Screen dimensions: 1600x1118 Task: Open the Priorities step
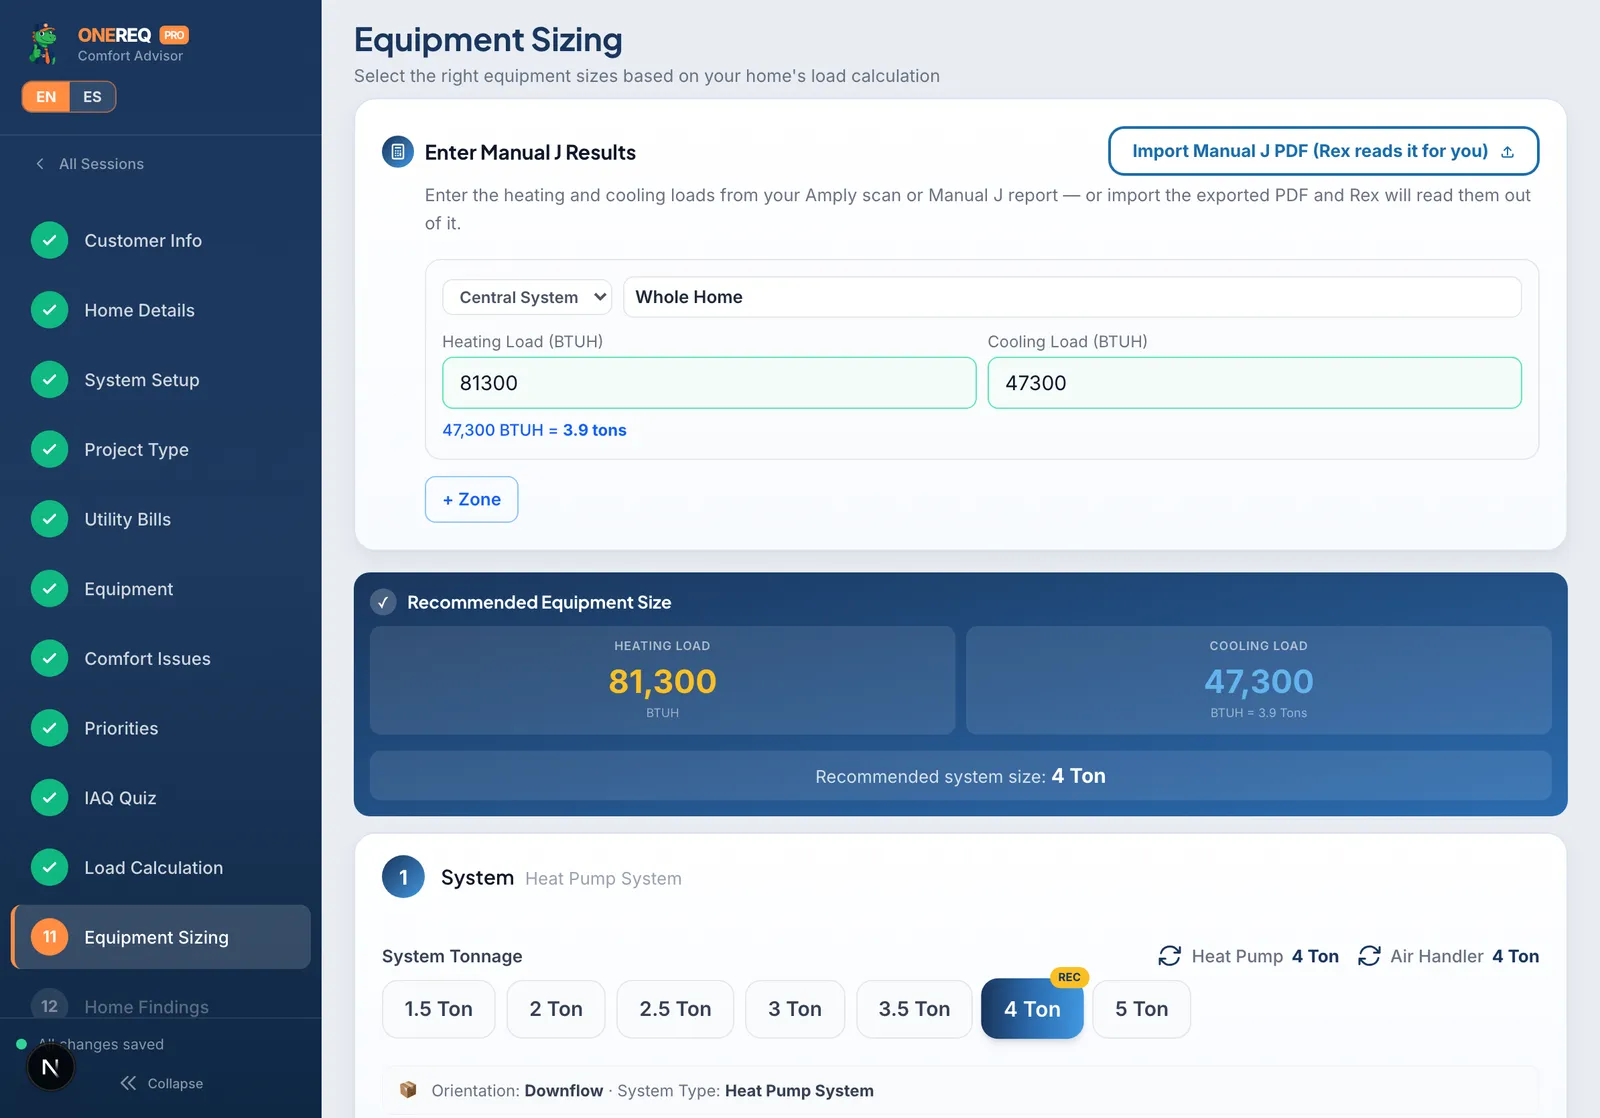(x=161, y=728)
